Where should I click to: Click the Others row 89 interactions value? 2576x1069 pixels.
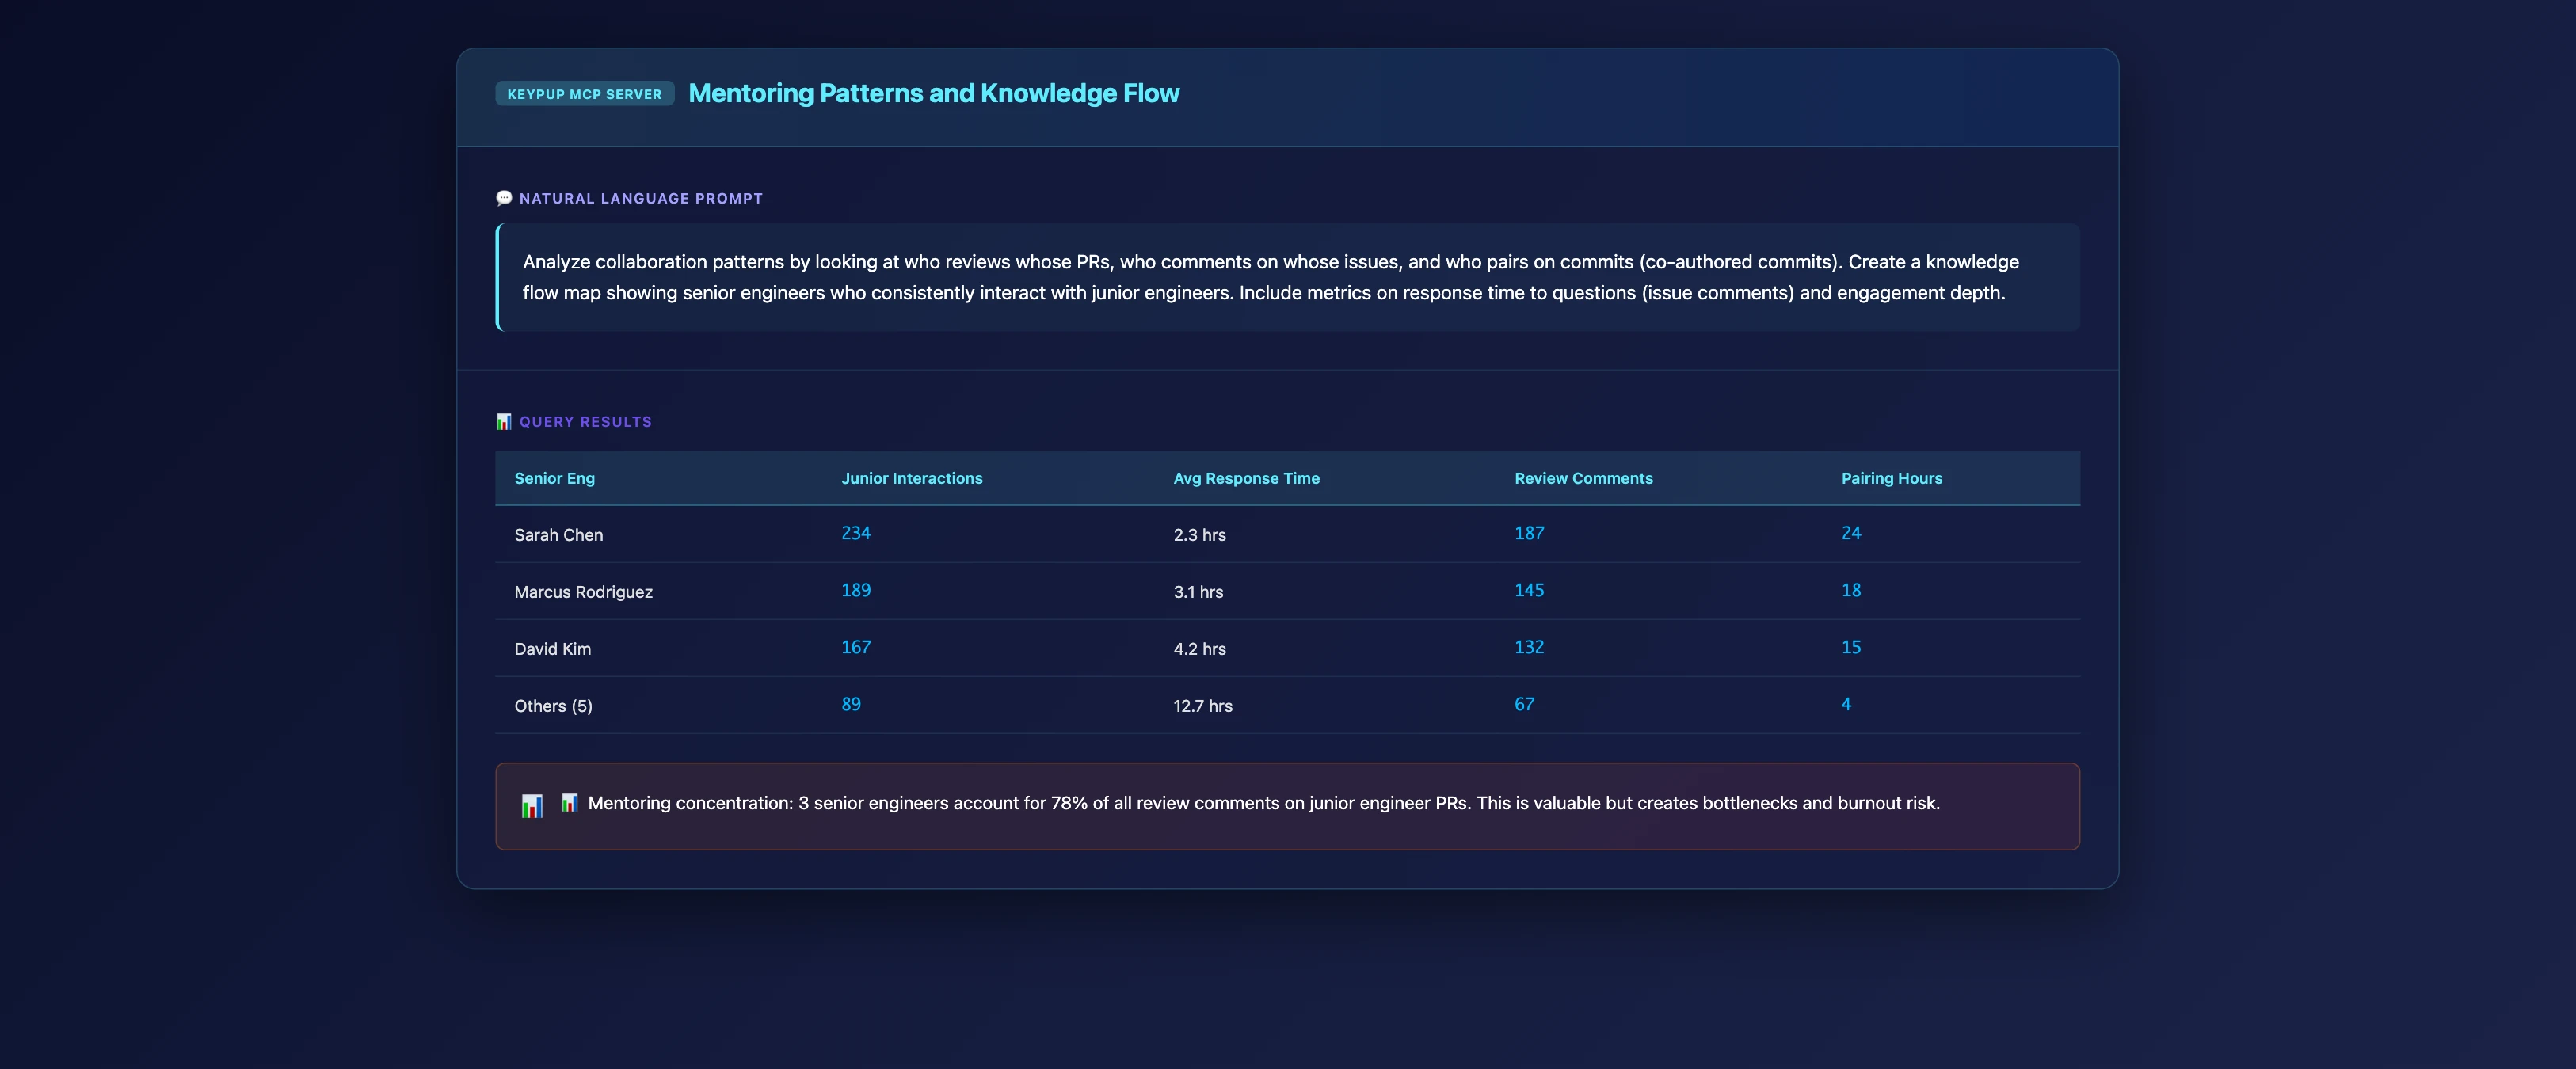(x=850, y=704)
